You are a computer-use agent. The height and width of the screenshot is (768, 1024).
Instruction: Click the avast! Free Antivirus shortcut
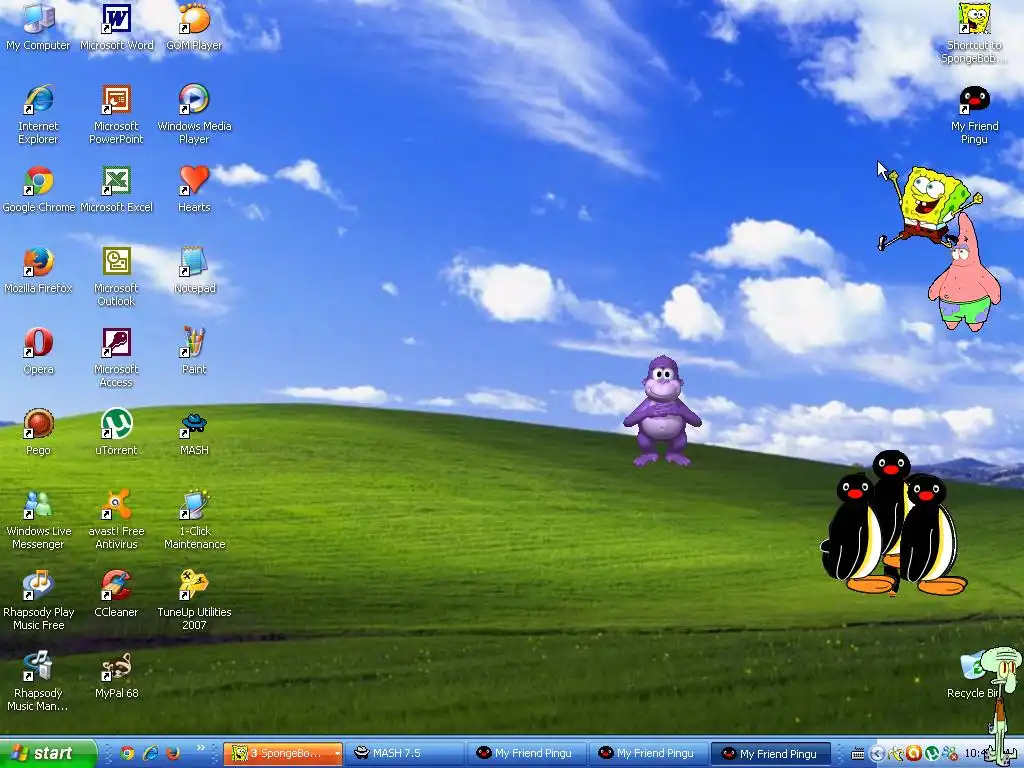116,519
